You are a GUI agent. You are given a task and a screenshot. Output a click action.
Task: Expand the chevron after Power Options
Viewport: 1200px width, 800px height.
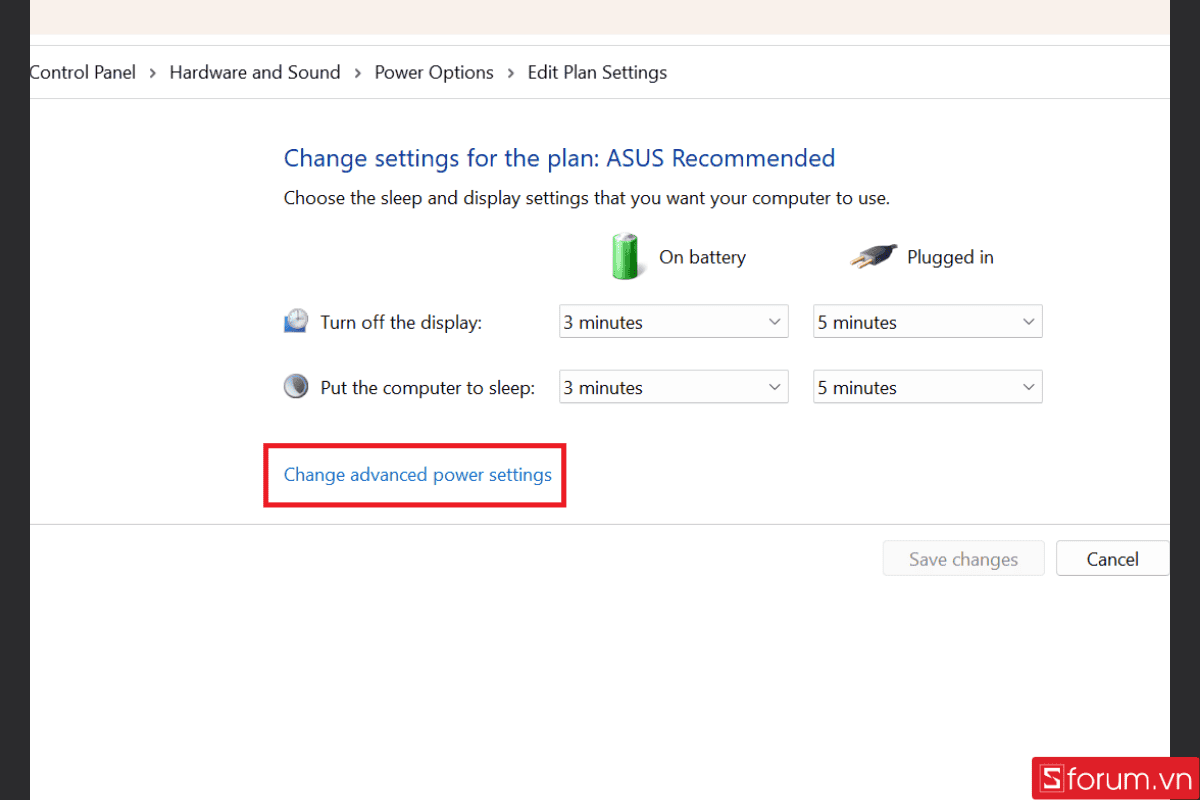pos(510,72)
